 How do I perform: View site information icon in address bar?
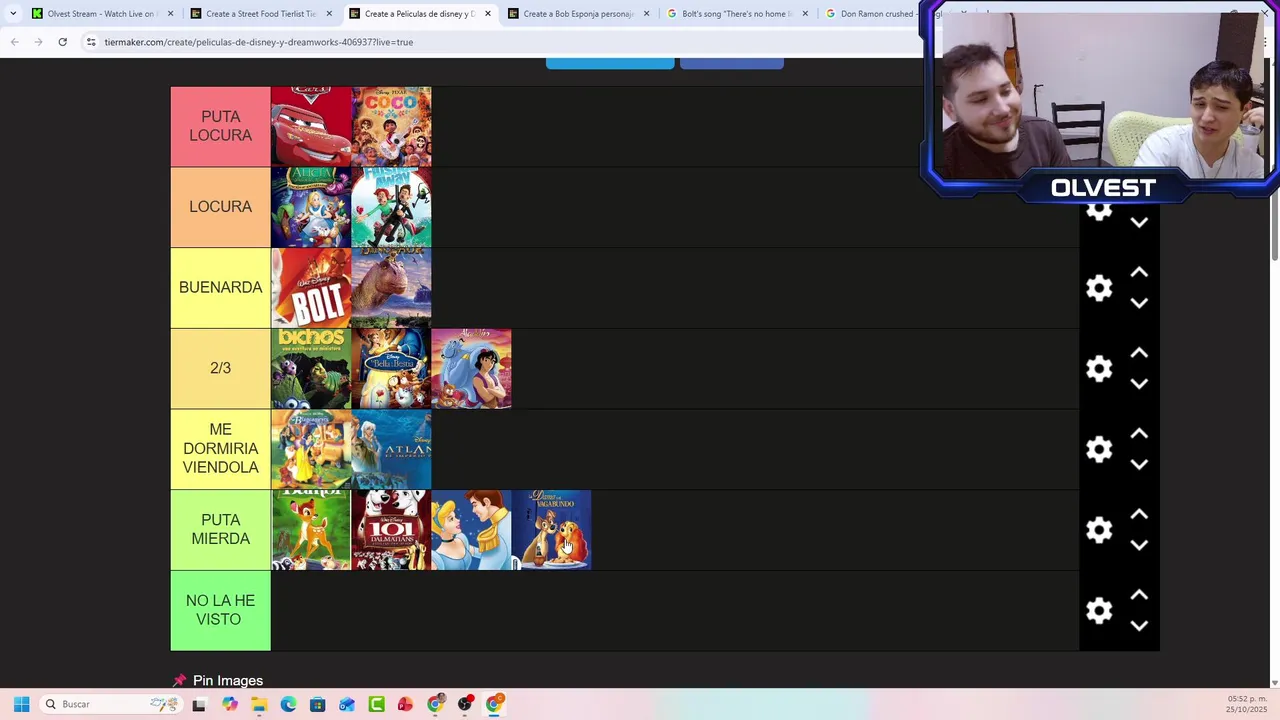pyautogui.click(x=91, y=42)
